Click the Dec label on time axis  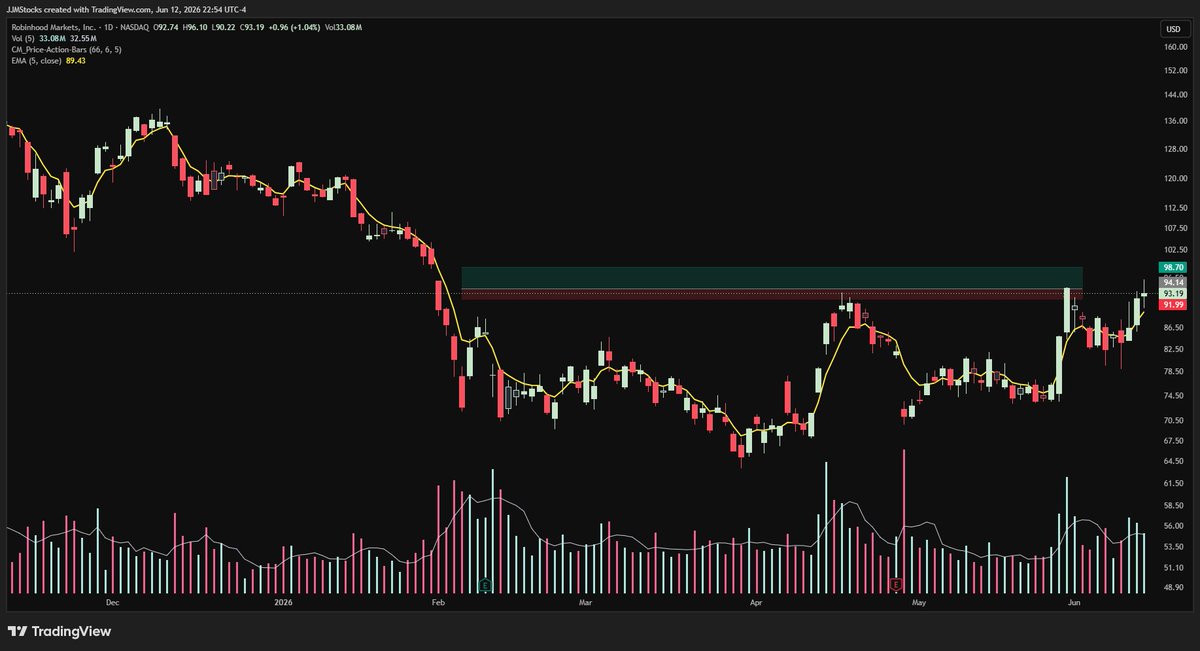coord(112,603)
